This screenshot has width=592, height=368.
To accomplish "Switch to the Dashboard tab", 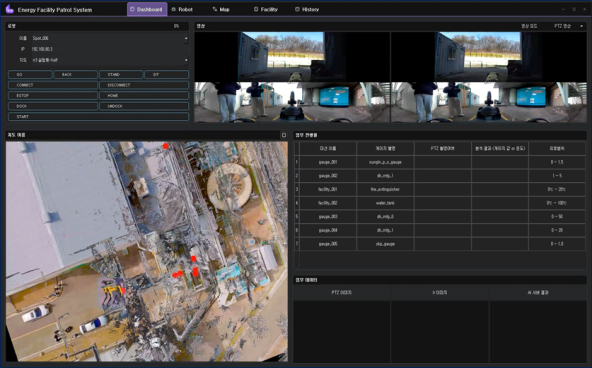I will (147, 9).
